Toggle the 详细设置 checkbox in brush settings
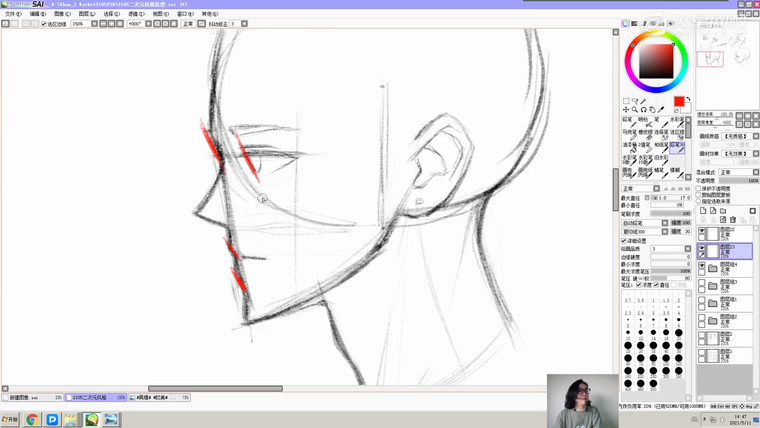 click(x=624, y=241)
